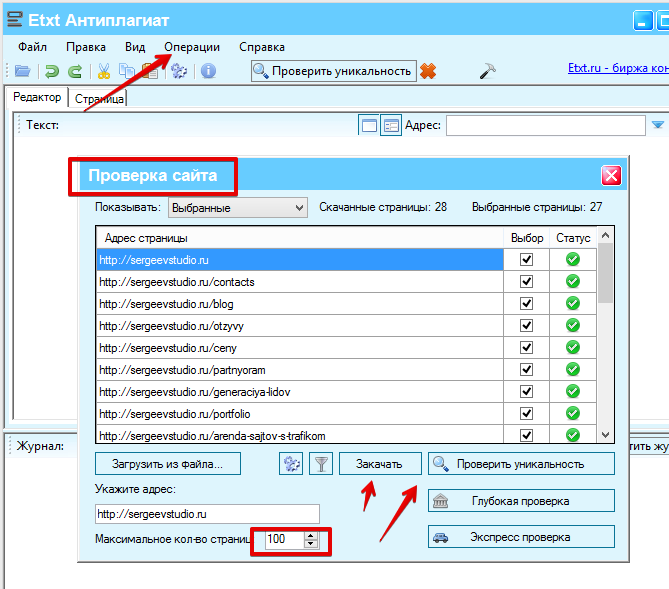Click the Глубокая проверка button
Viewport: 669px width, 589px height.
521,501
